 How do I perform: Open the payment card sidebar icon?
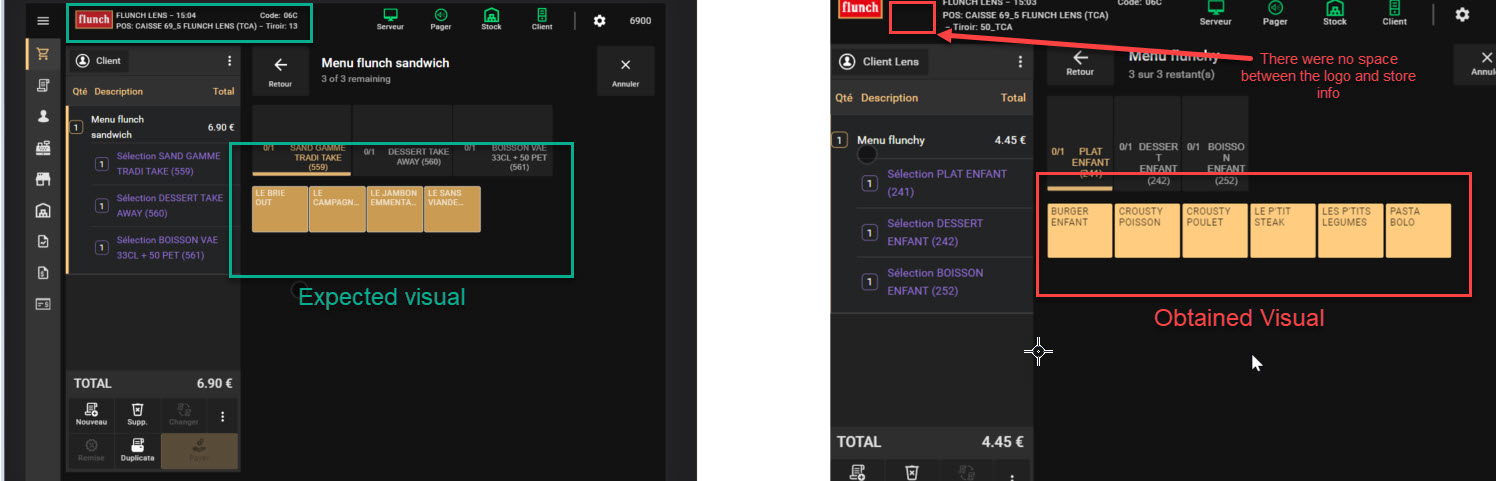pos(43,303)
